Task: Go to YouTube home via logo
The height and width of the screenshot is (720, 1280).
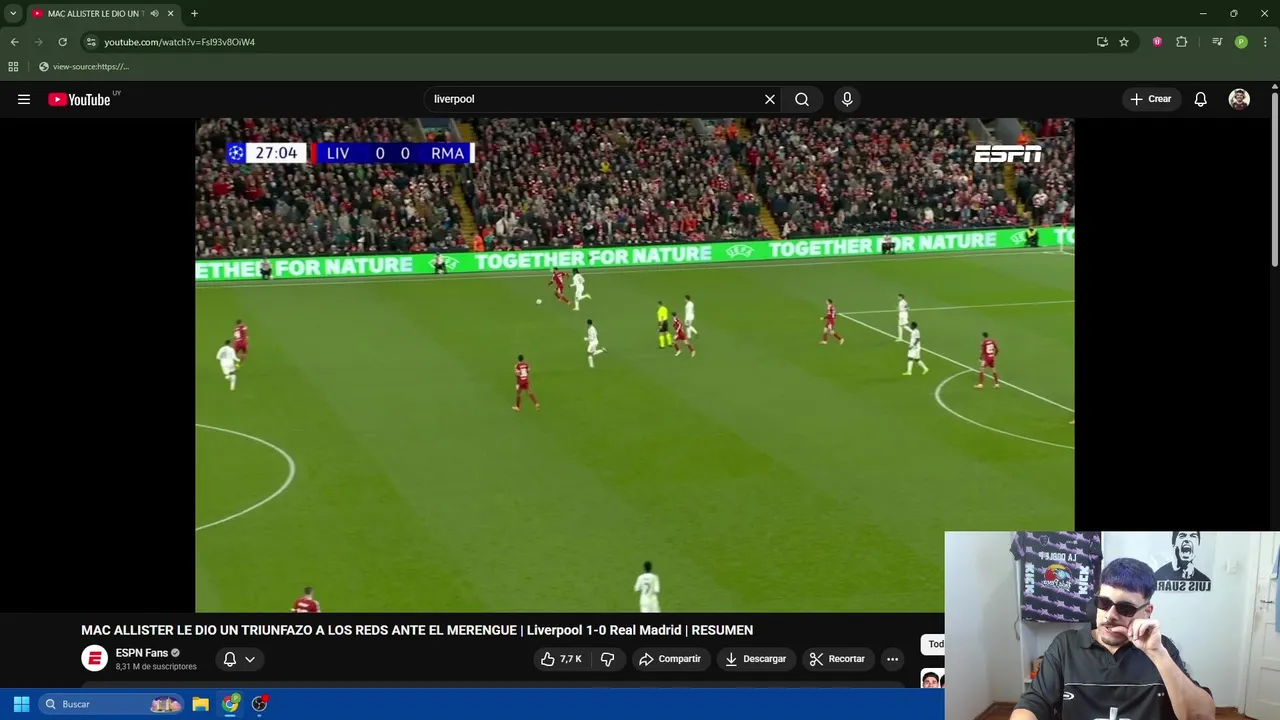Action: (x=79, y=99)
